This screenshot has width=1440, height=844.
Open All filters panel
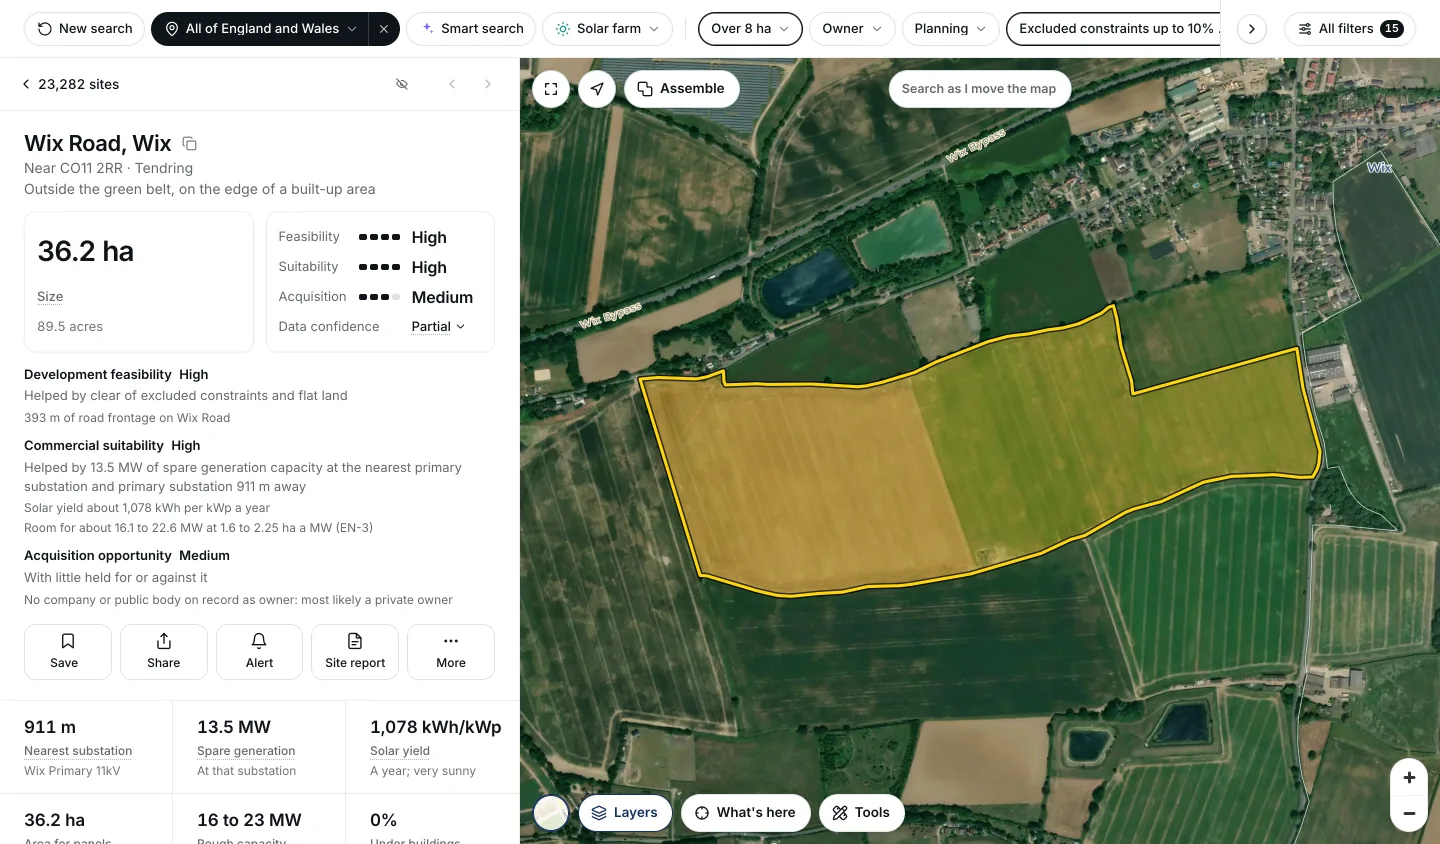(x=1350, y=29)
